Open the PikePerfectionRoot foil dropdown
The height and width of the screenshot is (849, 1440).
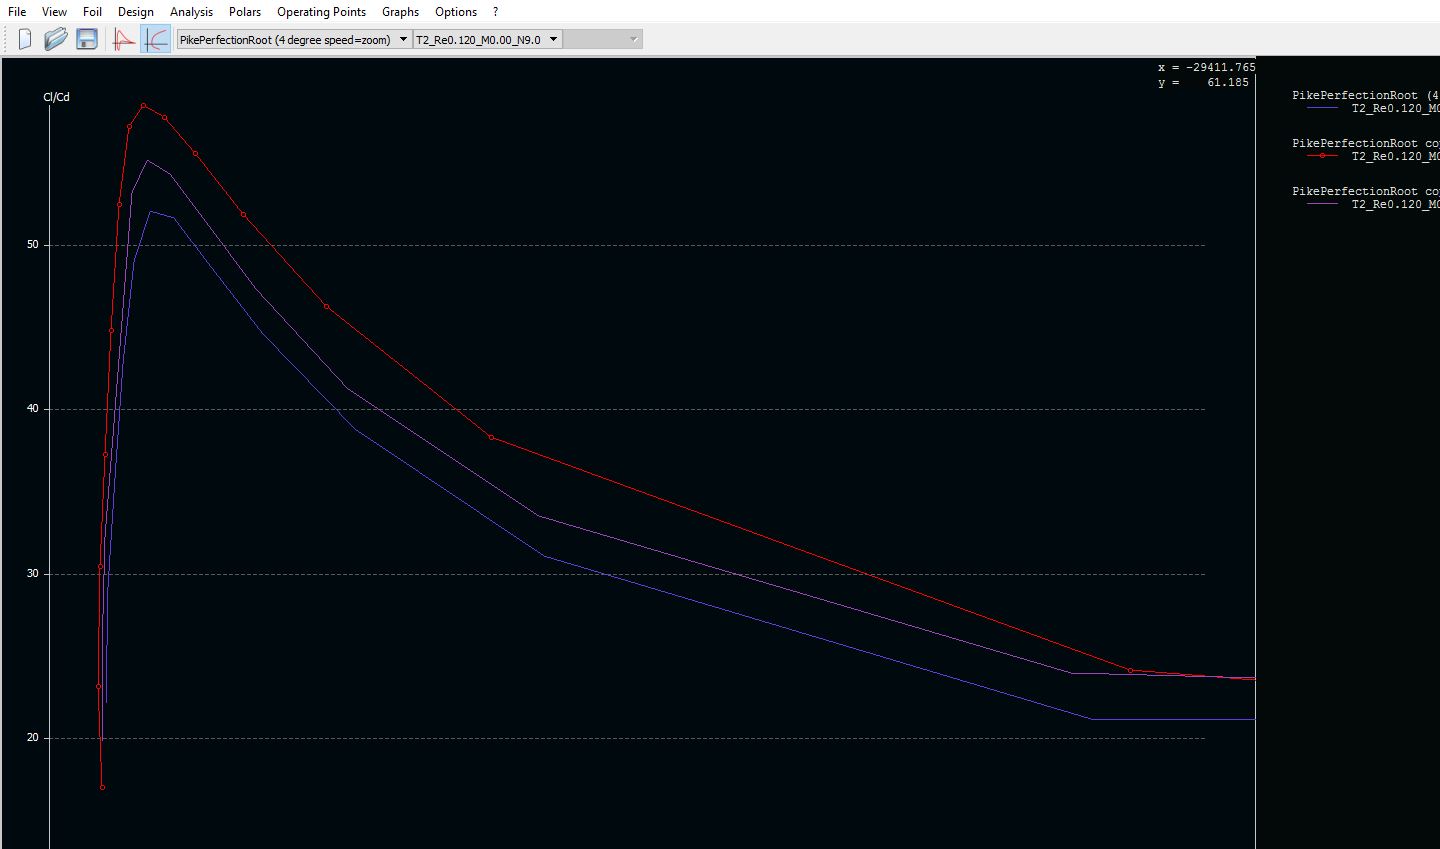point(294,39)
